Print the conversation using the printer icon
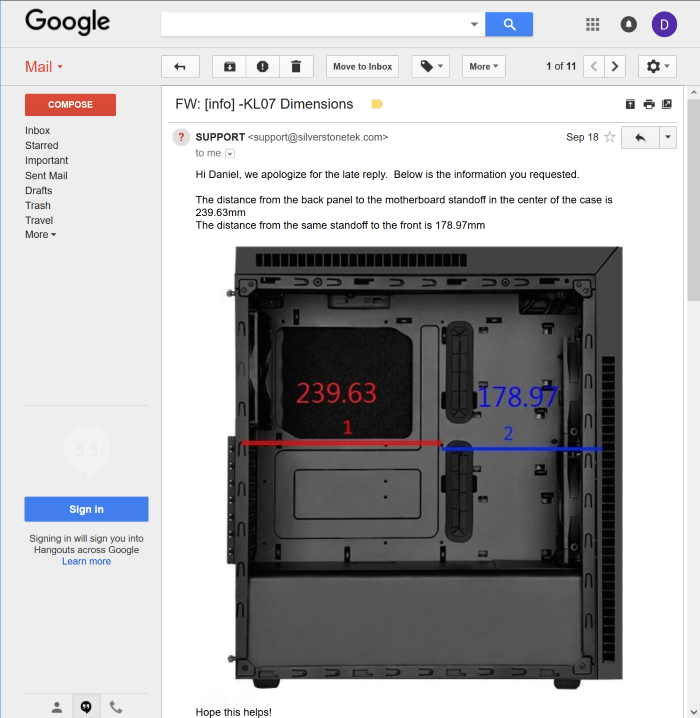700x718 pixels. point(649,104)
